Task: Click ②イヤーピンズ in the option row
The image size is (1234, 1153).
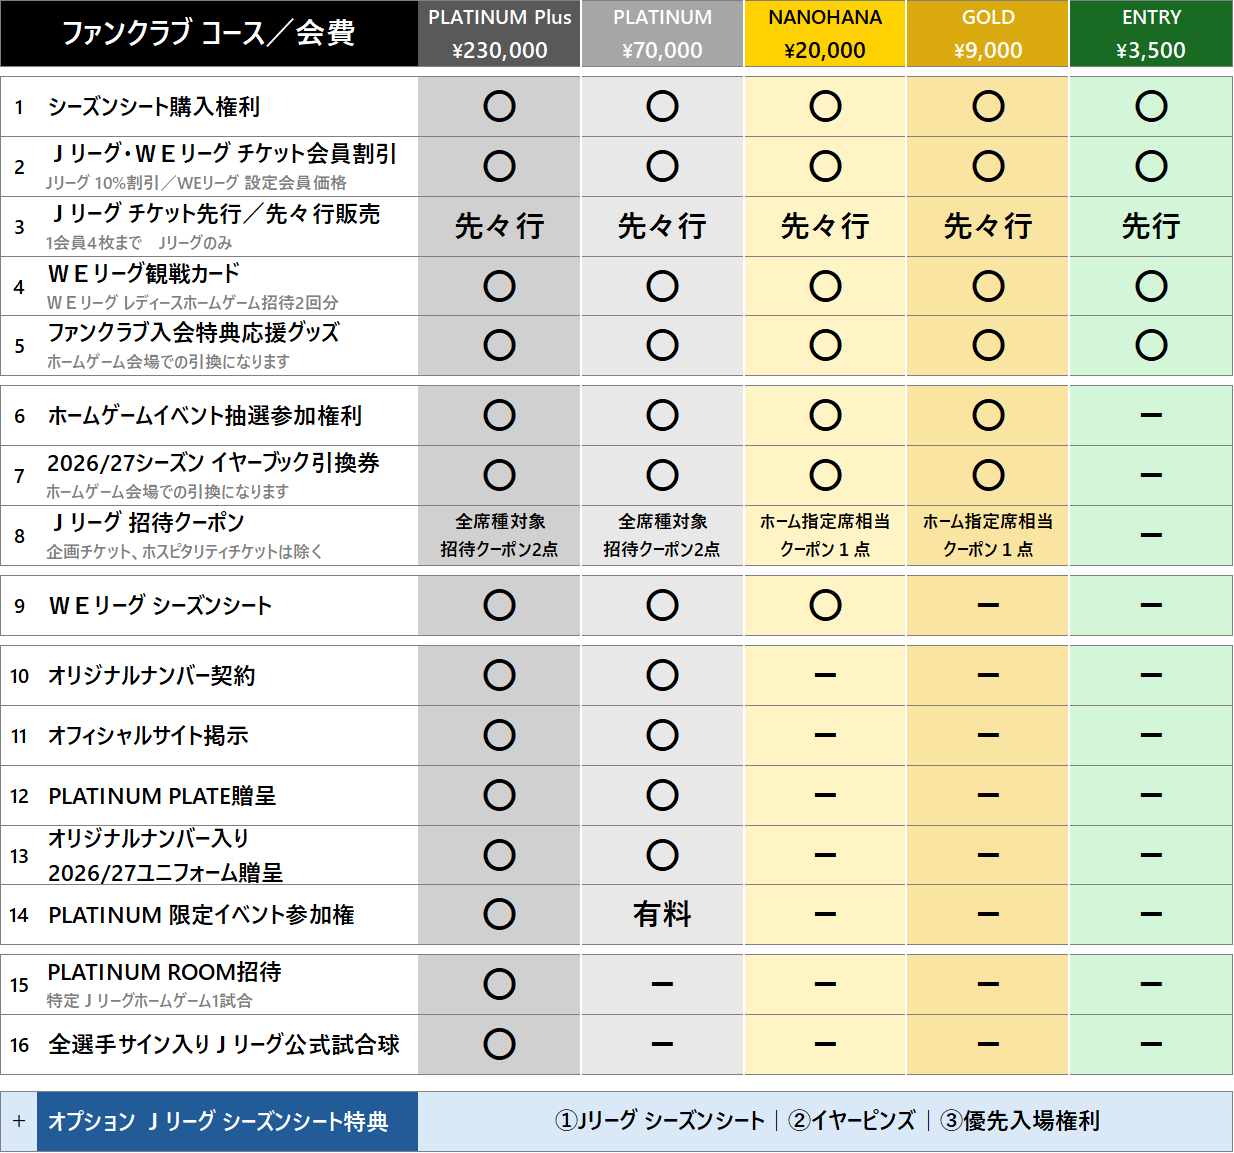Action: (x=852, y=1121)
